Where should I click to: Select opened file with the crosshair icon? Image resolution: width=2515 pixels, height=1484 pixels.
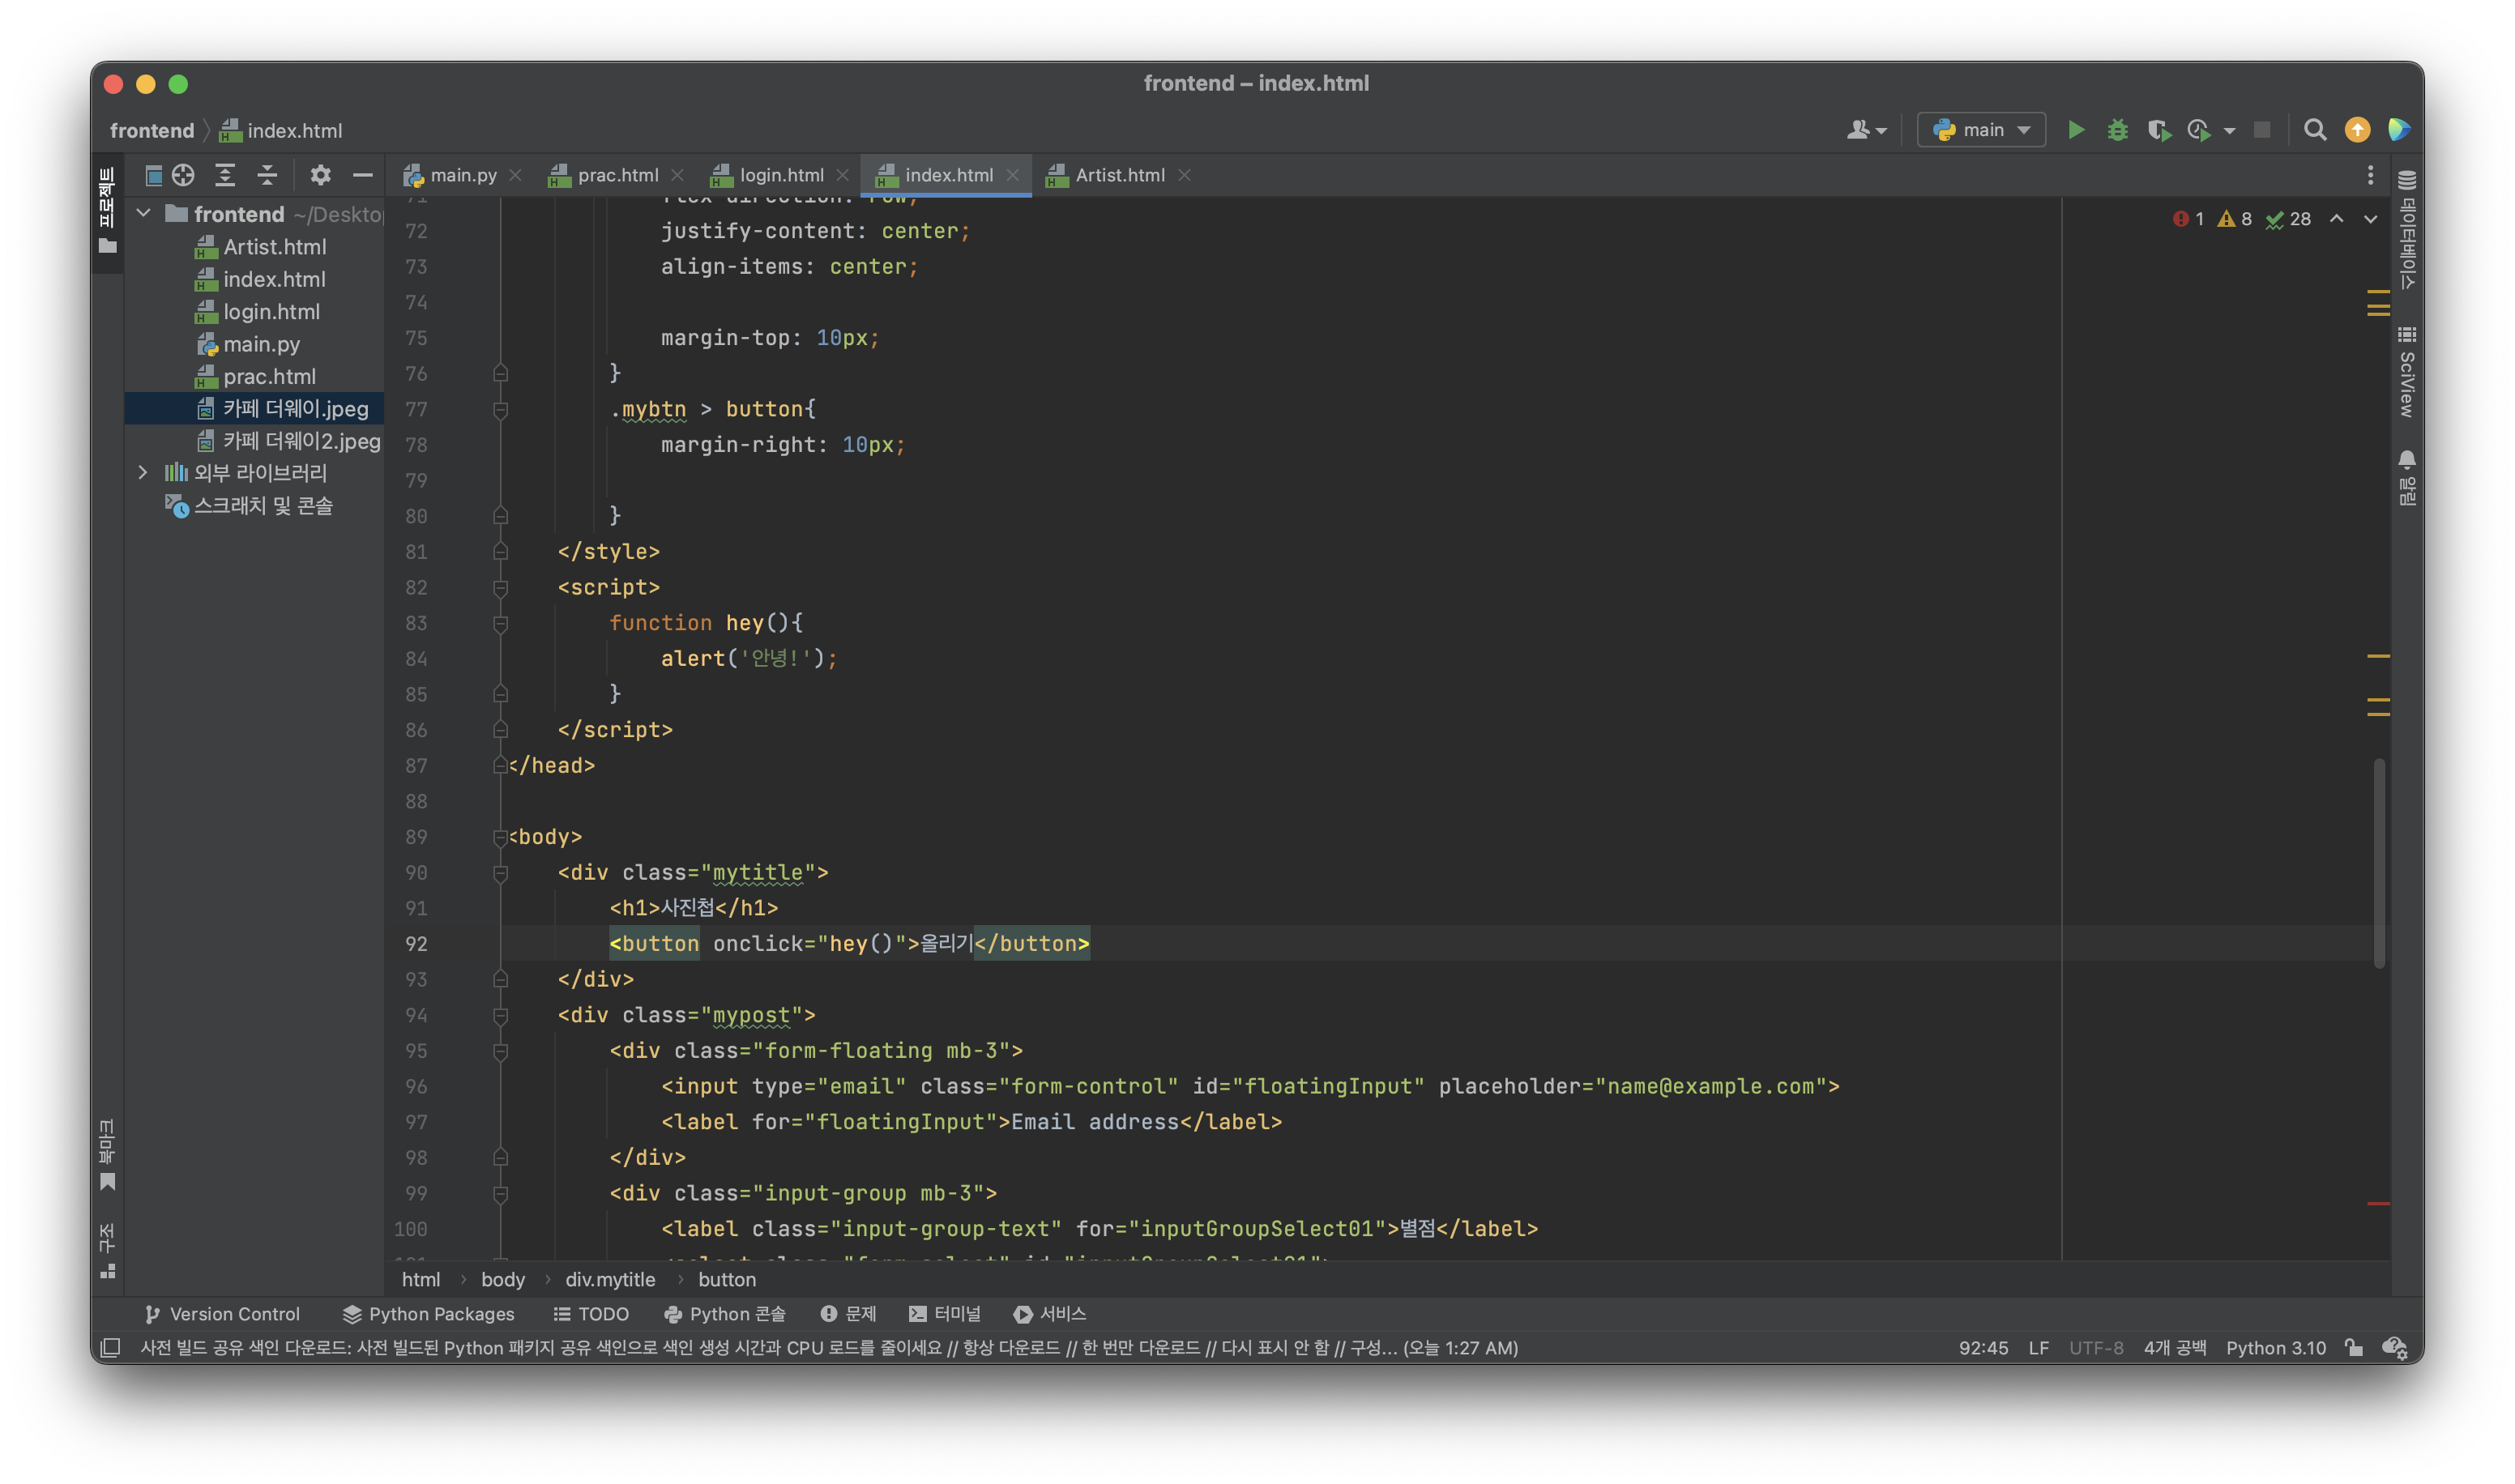point(183,175)
